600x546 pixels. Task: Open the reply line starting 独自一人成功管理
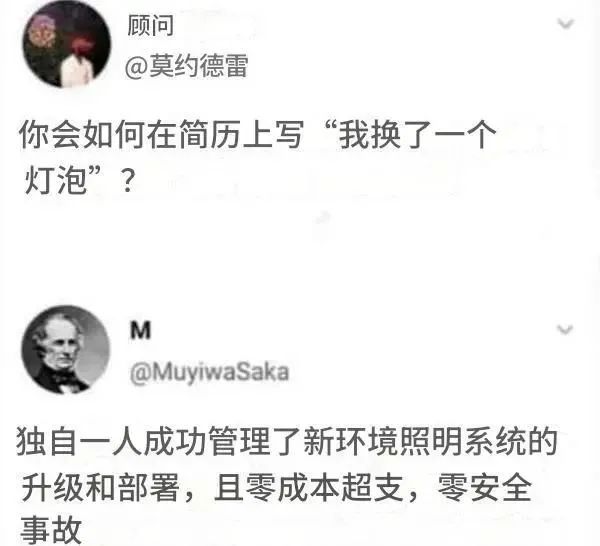click(287, 442)
